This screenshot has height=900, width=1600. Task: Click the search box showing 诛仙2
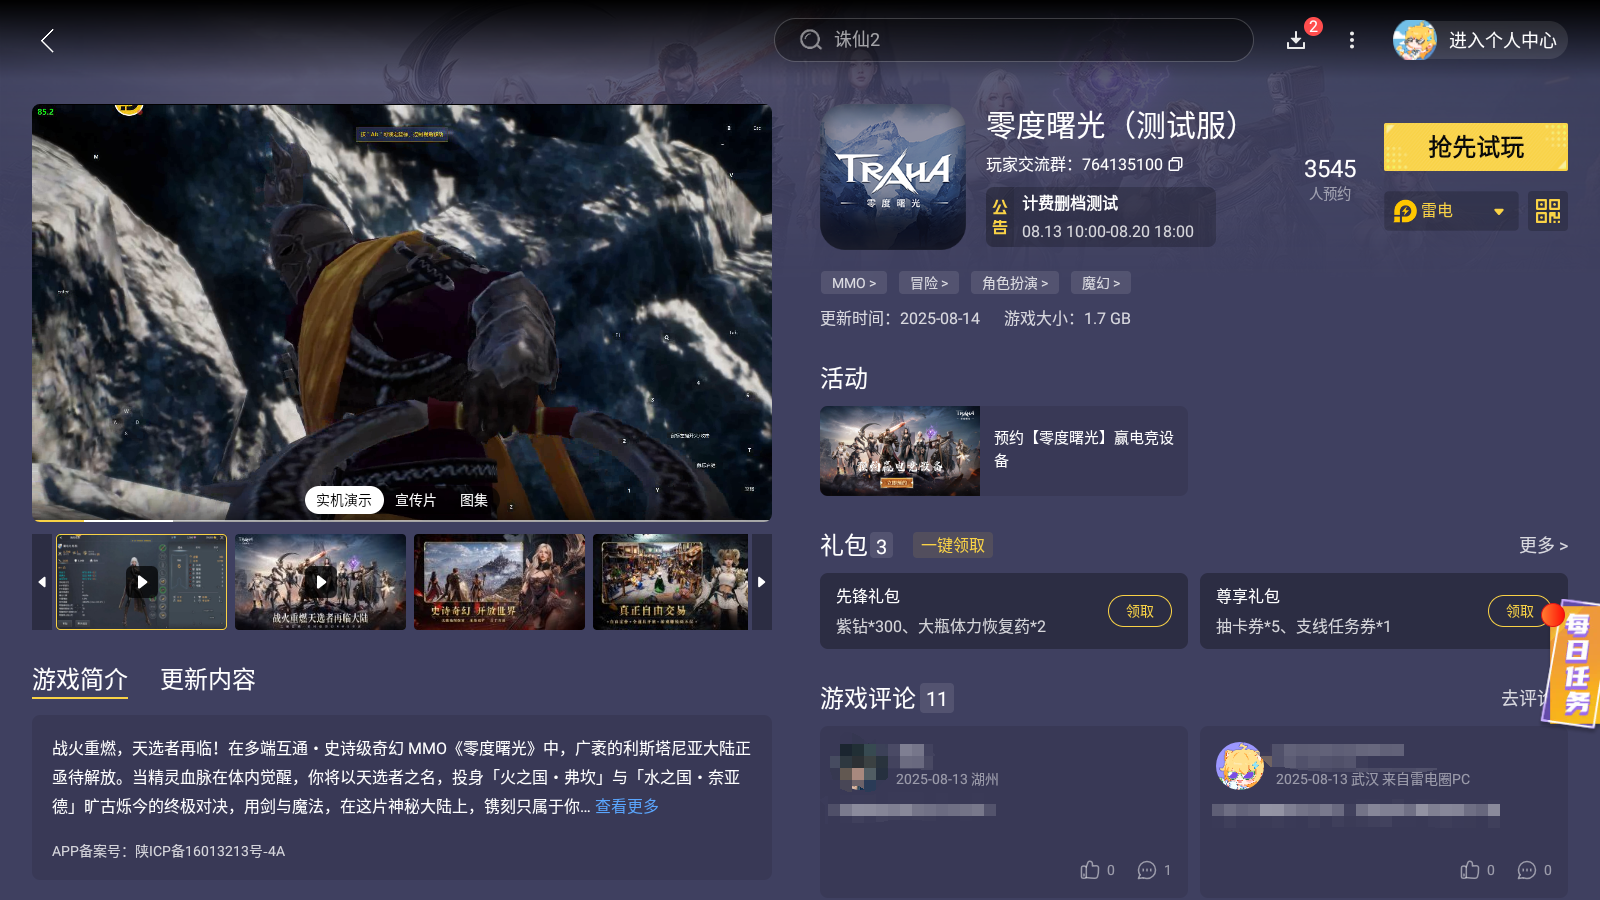click(x=1013, y=40)
